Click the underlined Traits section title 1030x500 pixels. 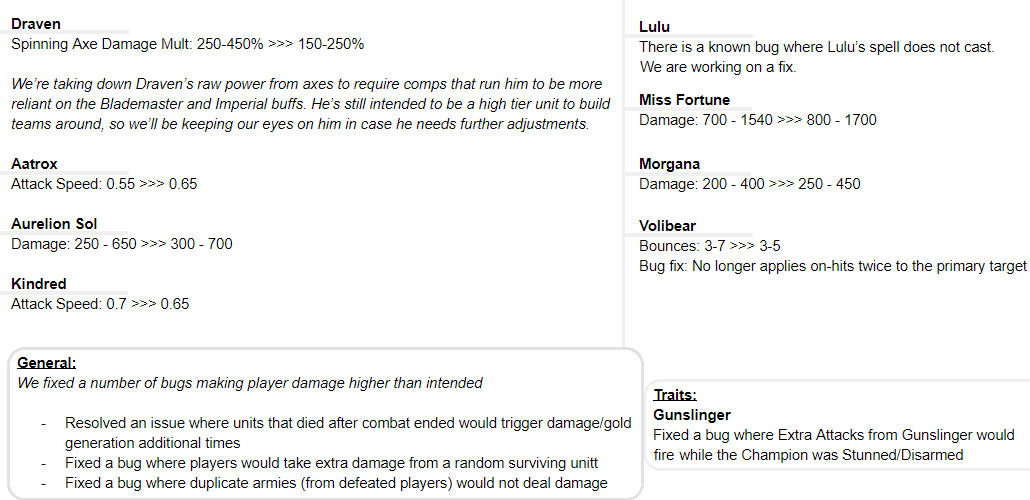[675, 395]
